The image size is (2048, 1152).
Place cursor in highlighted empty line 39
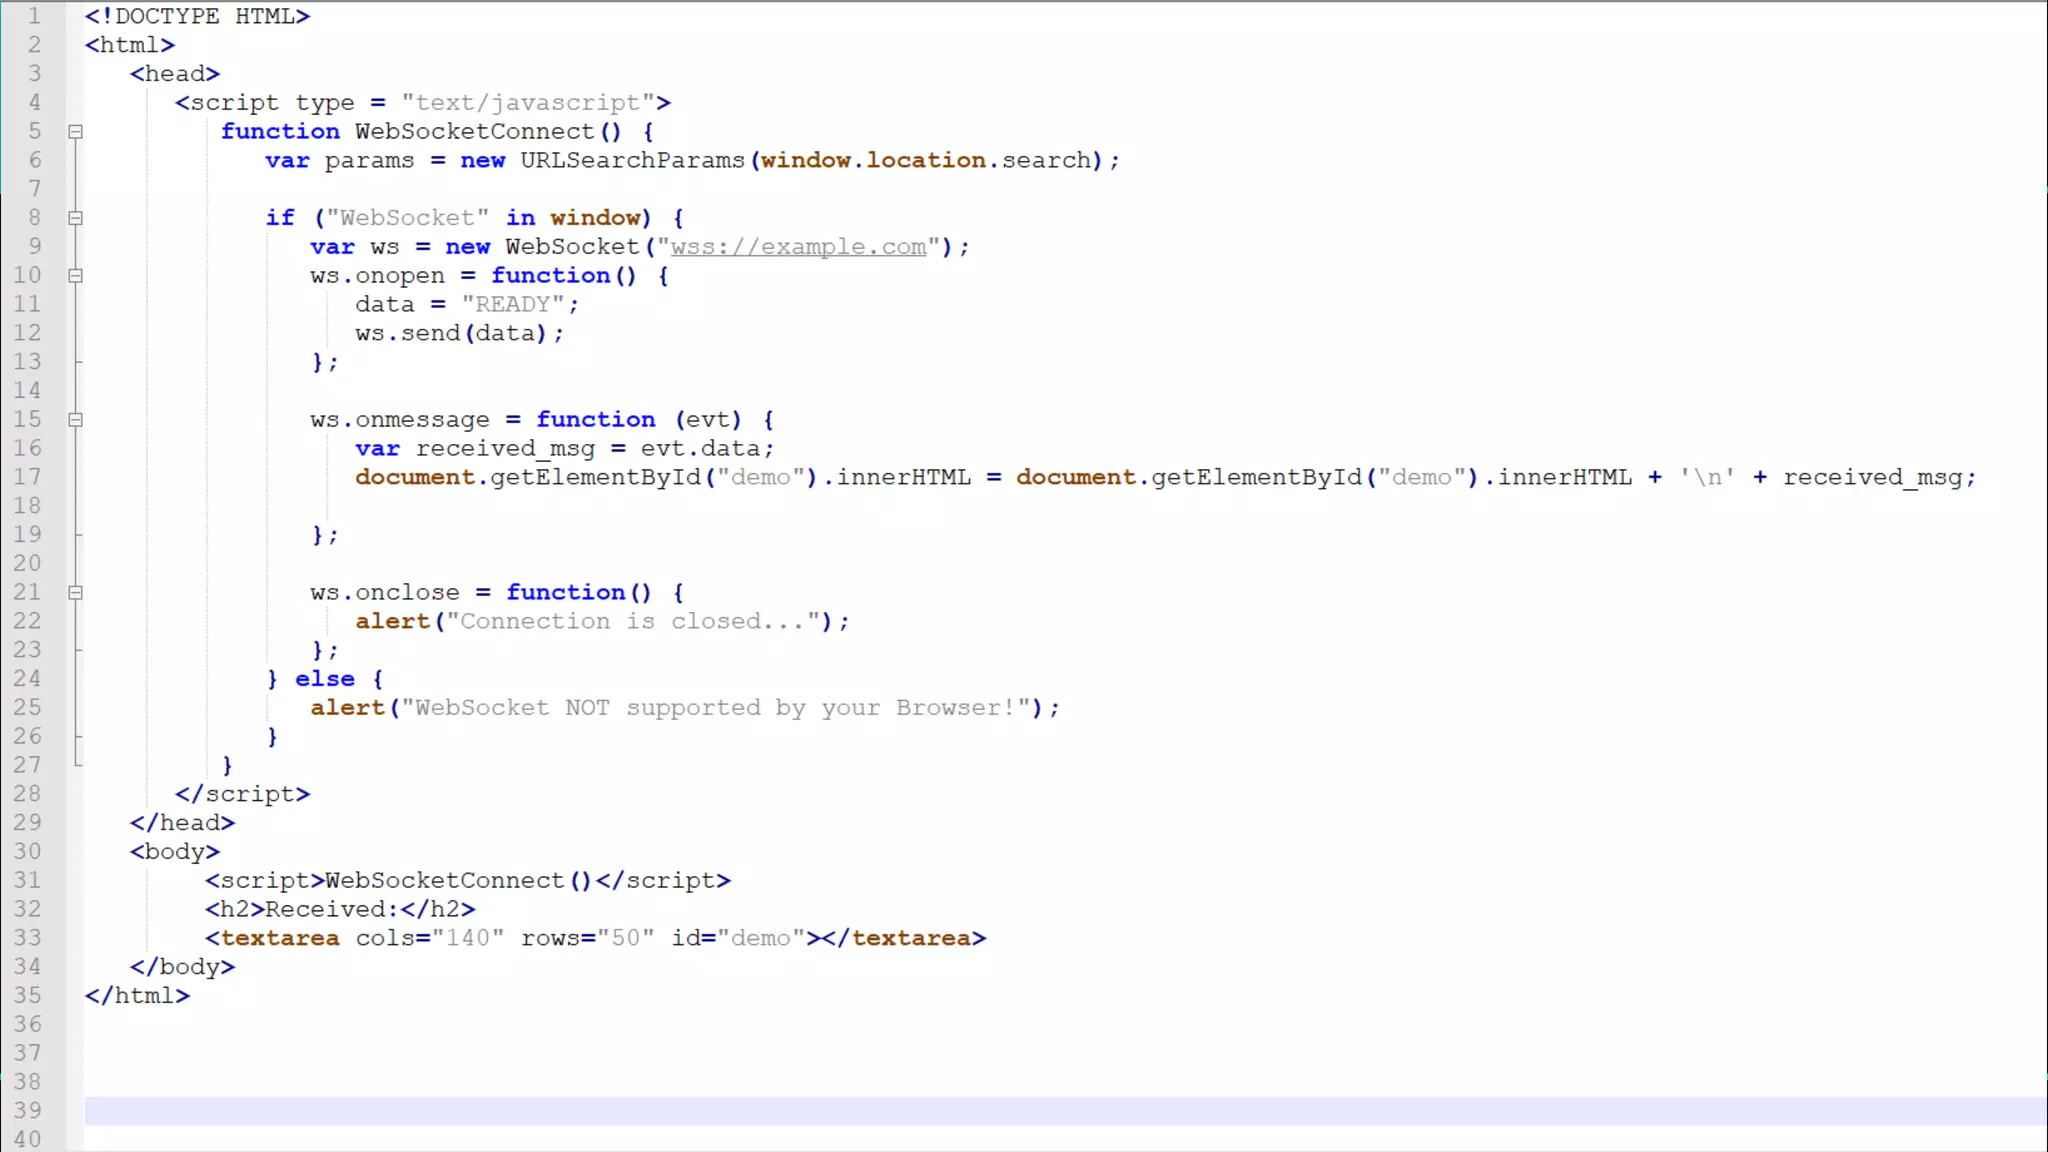click(1065, 1111)
